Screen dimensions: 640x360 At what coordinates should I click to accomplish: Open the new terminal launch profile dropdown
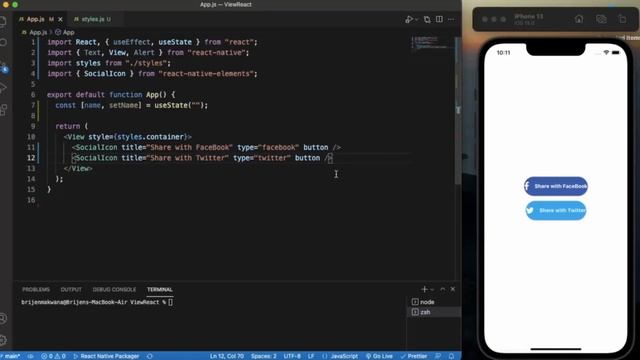[432, 290]
